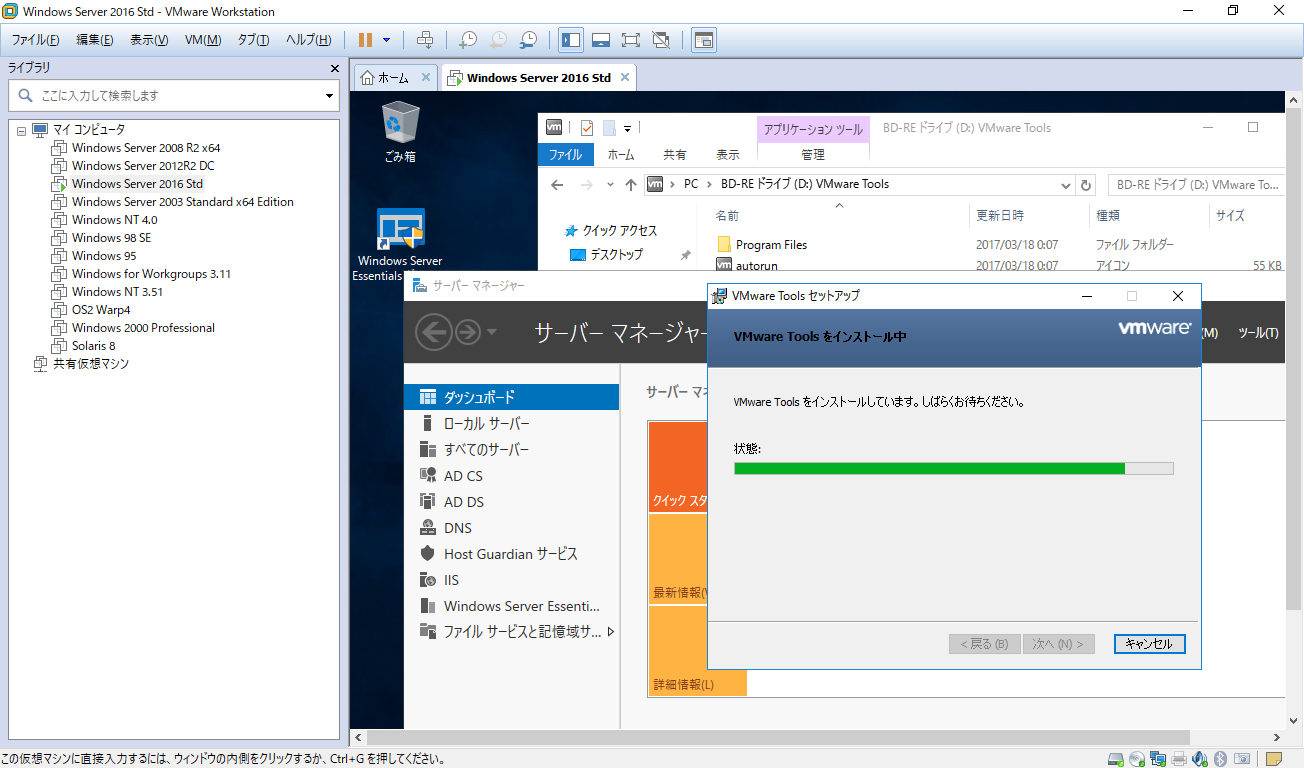Select ローカル サーバー in Server Manager
The image size is (1304, 768).
click(x=486, y=423)
